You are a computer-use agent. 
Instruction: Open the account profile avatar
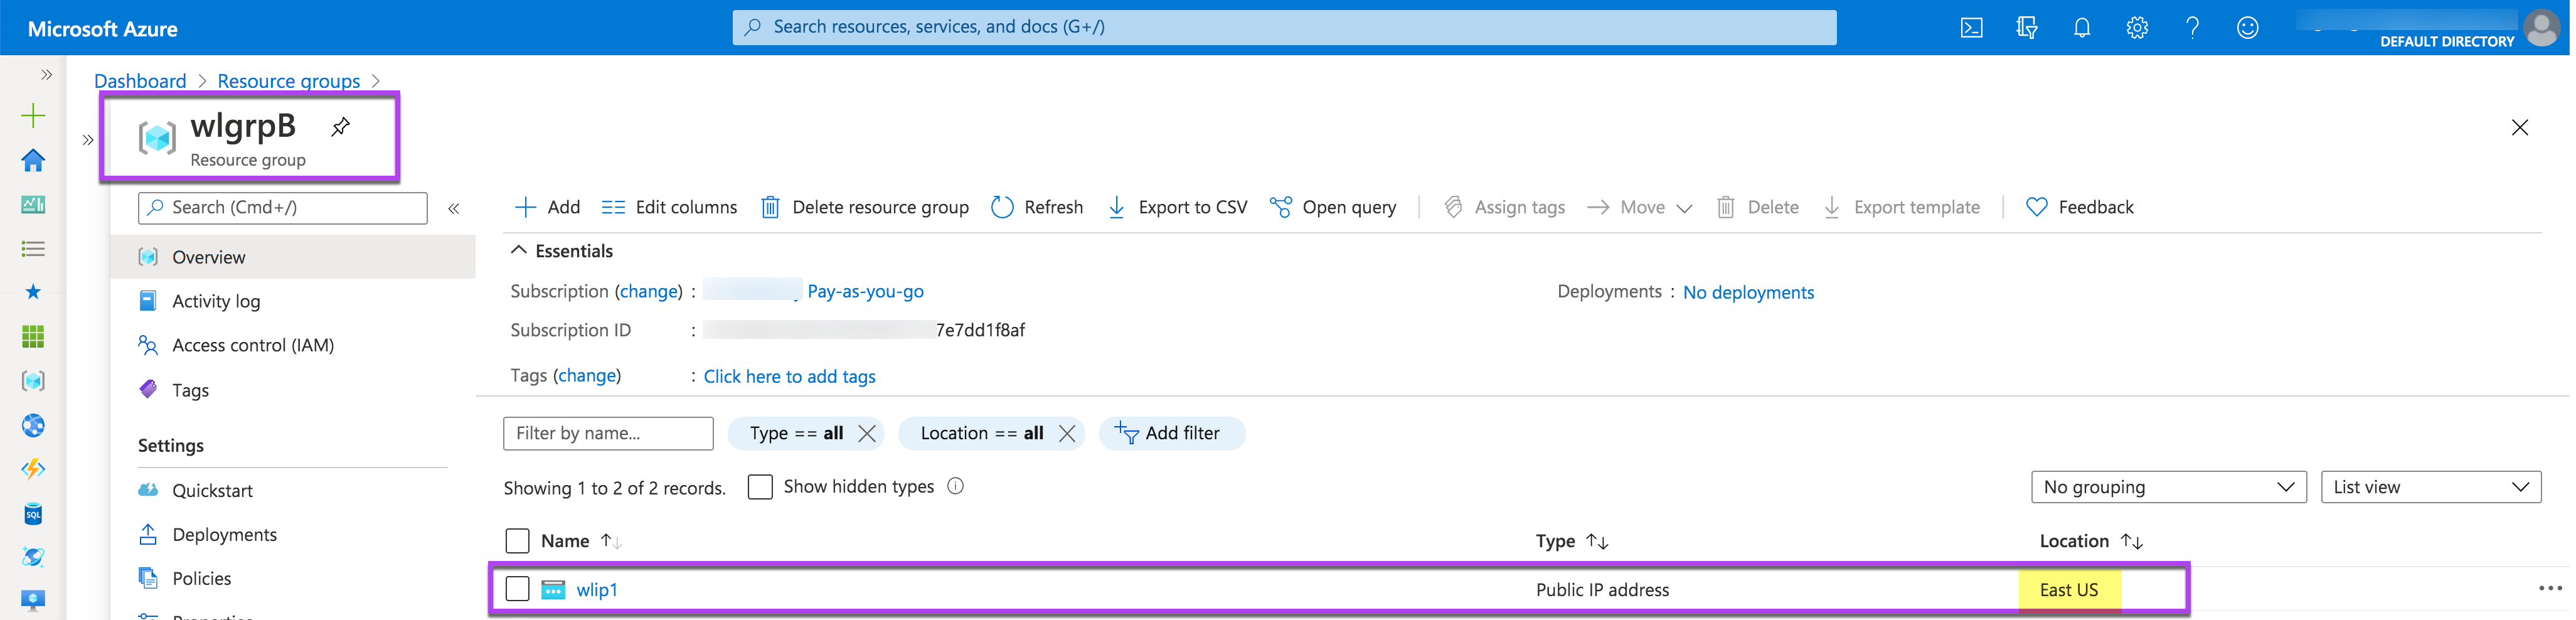2541,27
